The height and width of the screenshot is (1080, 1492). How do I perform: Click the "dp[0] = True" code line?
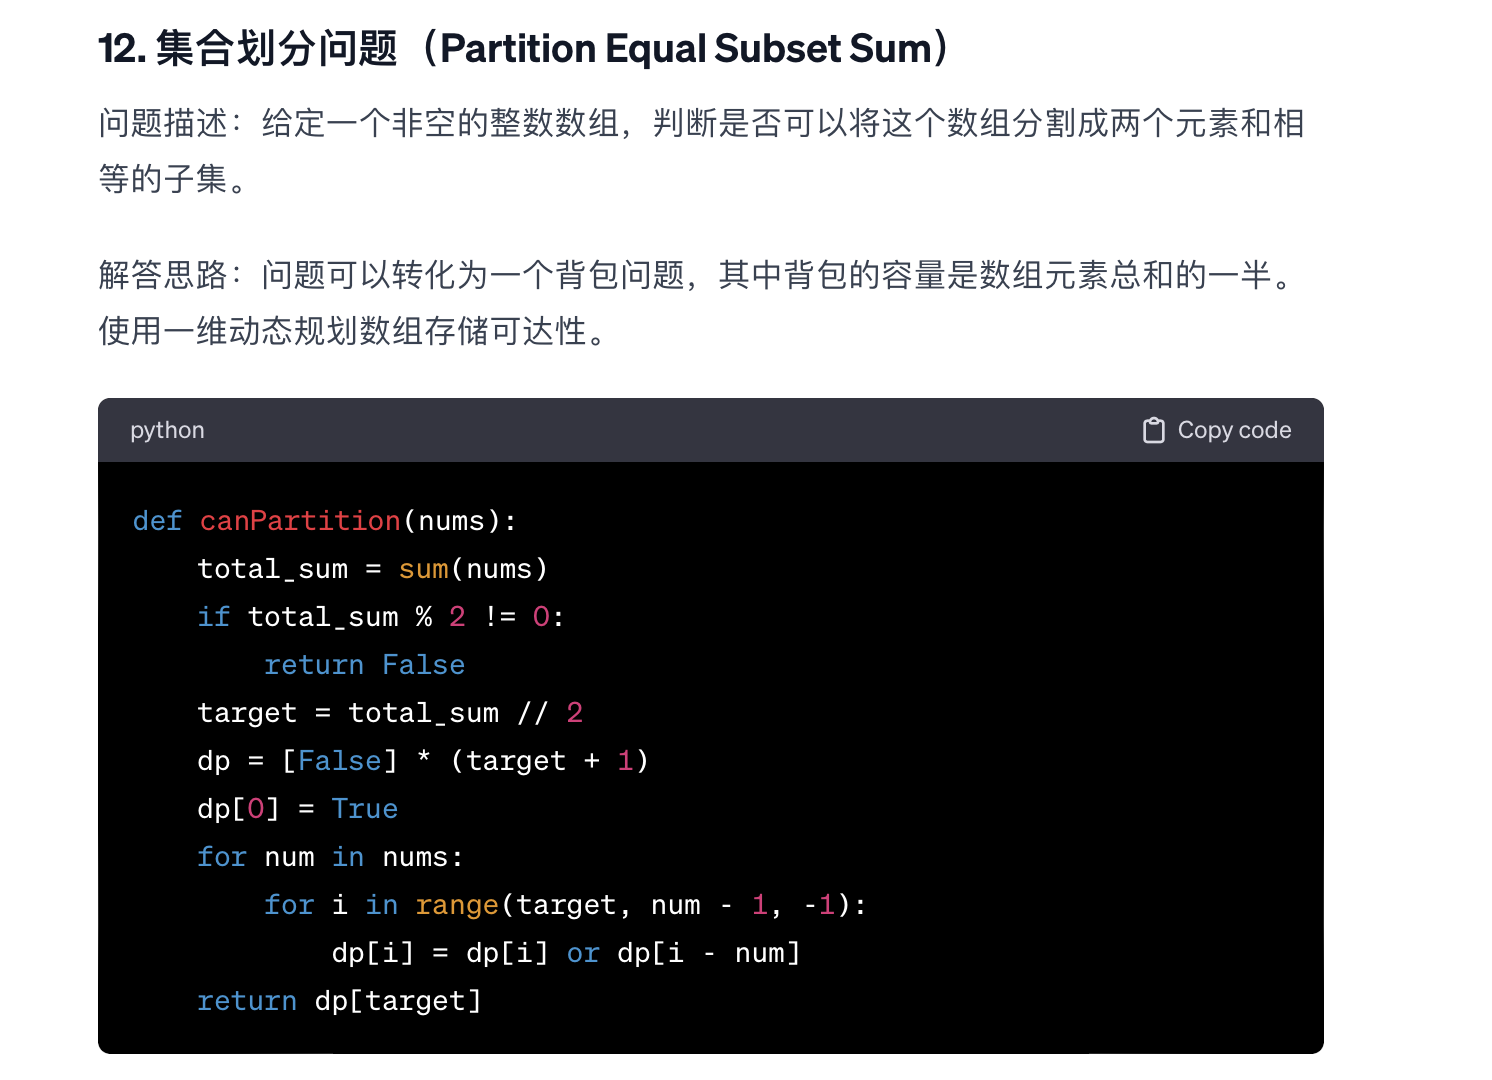click(297, 809)
